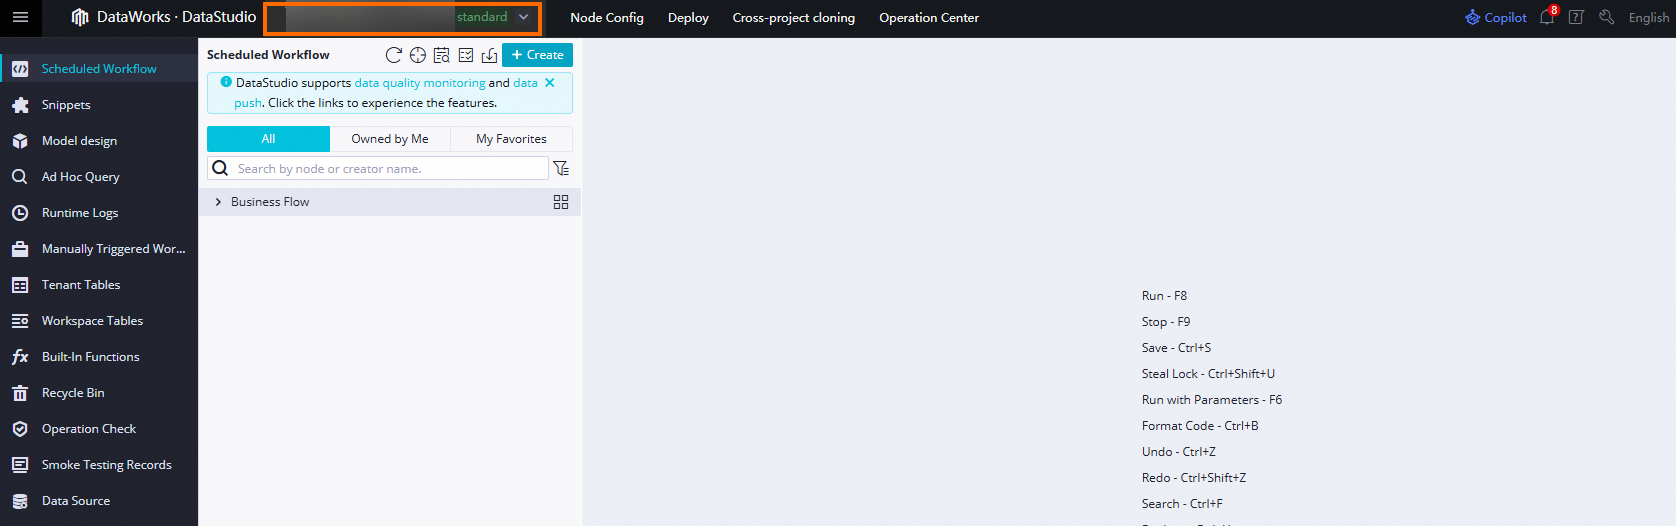The image size is (1676, 526).
Task: Open the filter icon beside search
Action: coord(561,168)
